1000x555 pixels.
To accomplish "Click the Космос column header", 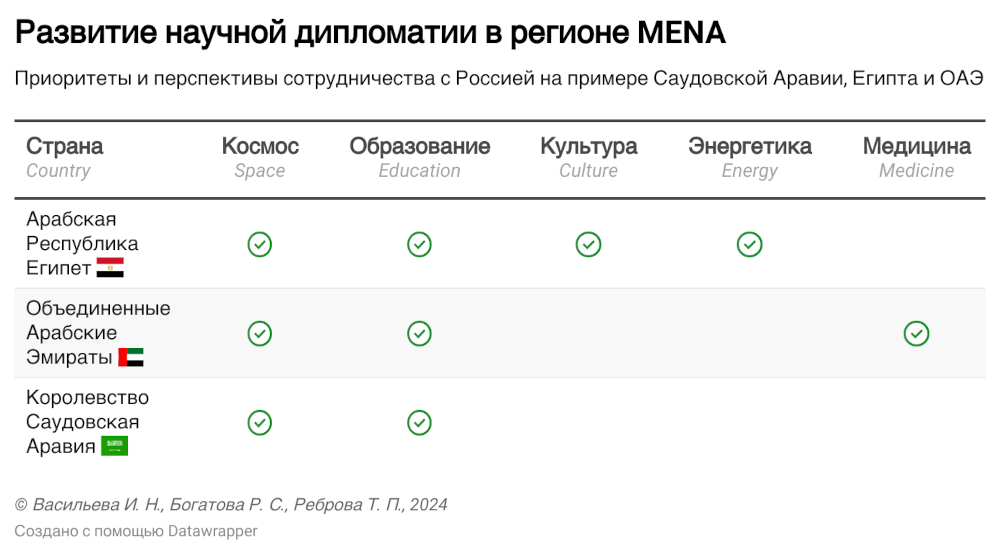I will click(260, 147).
